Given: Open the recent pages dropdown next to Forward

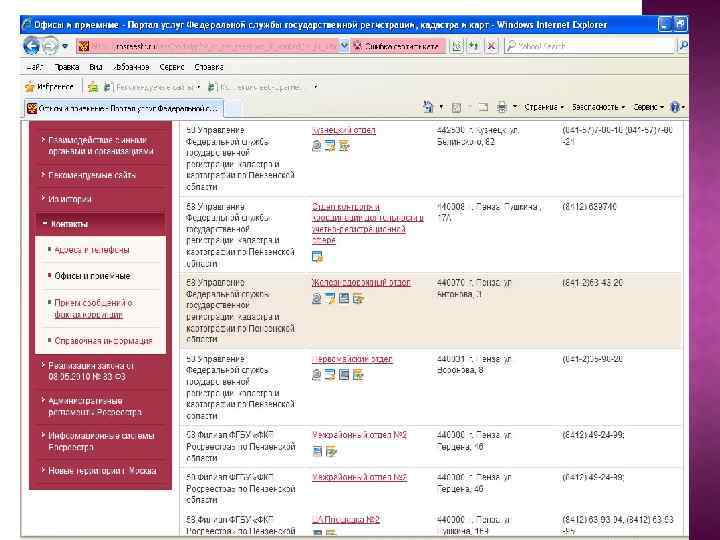Looking at the screenshot, I should point(65,46).
